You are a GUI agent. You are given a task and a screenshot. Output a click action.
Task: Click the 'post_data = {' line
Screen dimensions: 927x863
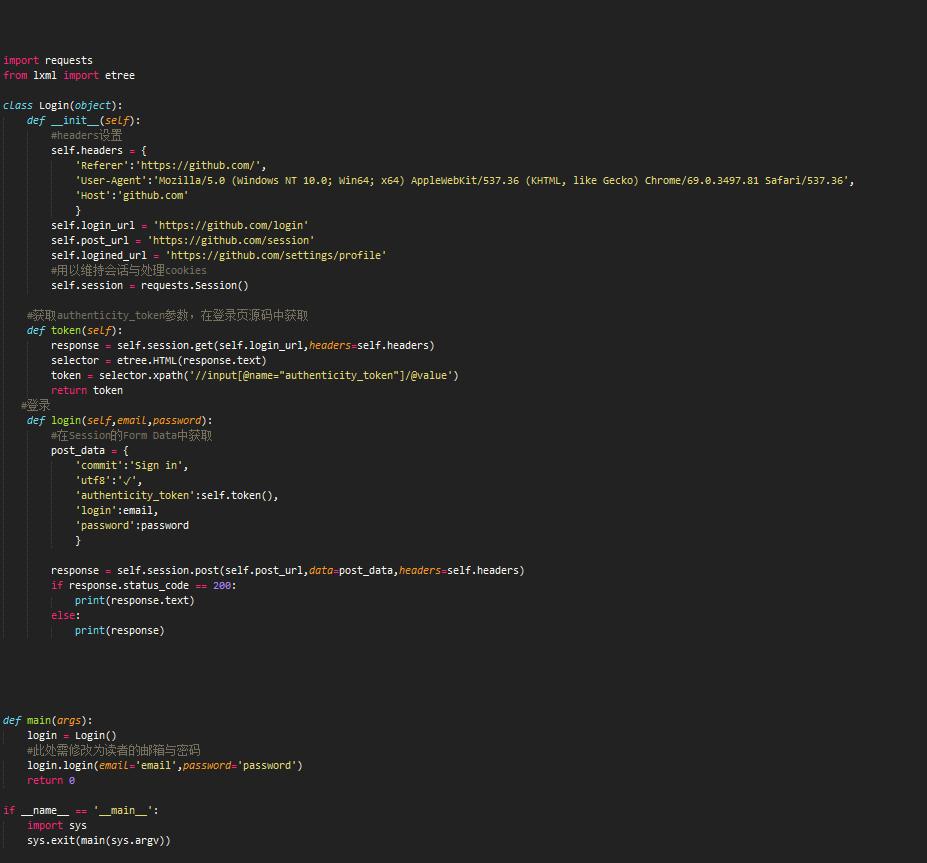click(x=90, y=450)
